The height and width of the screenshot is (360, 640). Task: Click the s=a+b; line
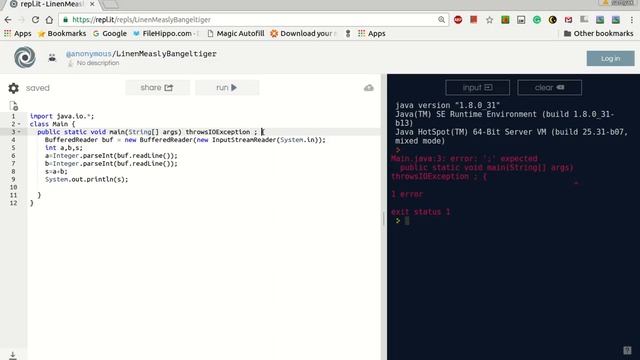click(x=56, y=171)
